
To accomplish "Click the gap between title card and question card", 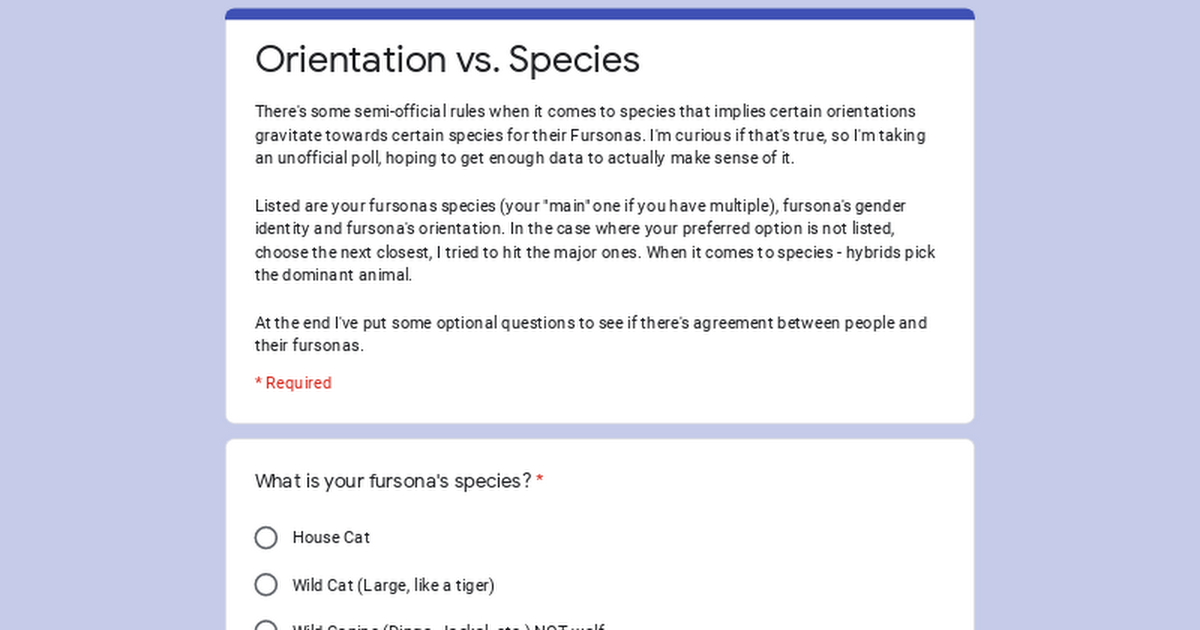I will (600, 431).
